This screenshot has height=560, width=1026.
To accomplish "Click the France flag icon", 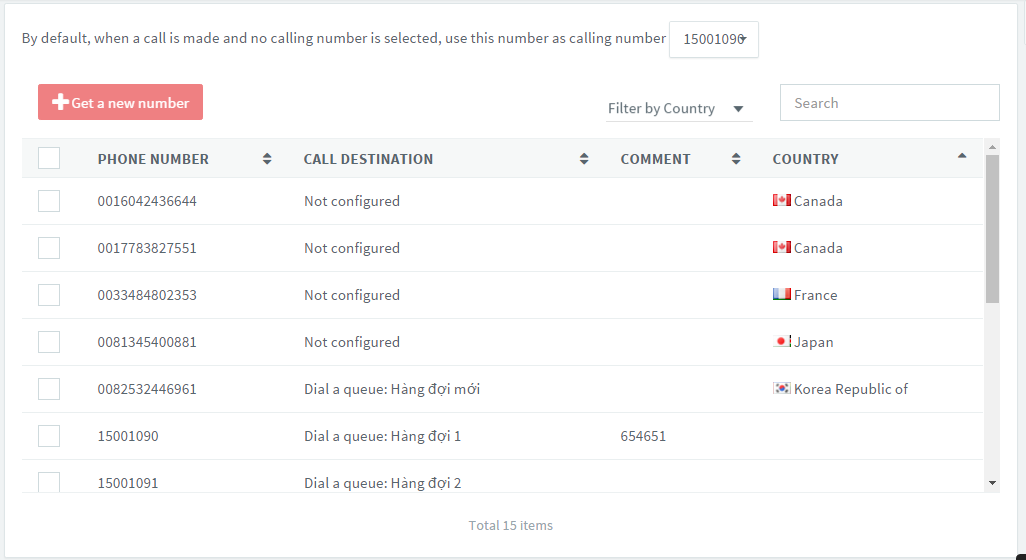I will pos(781,294).
